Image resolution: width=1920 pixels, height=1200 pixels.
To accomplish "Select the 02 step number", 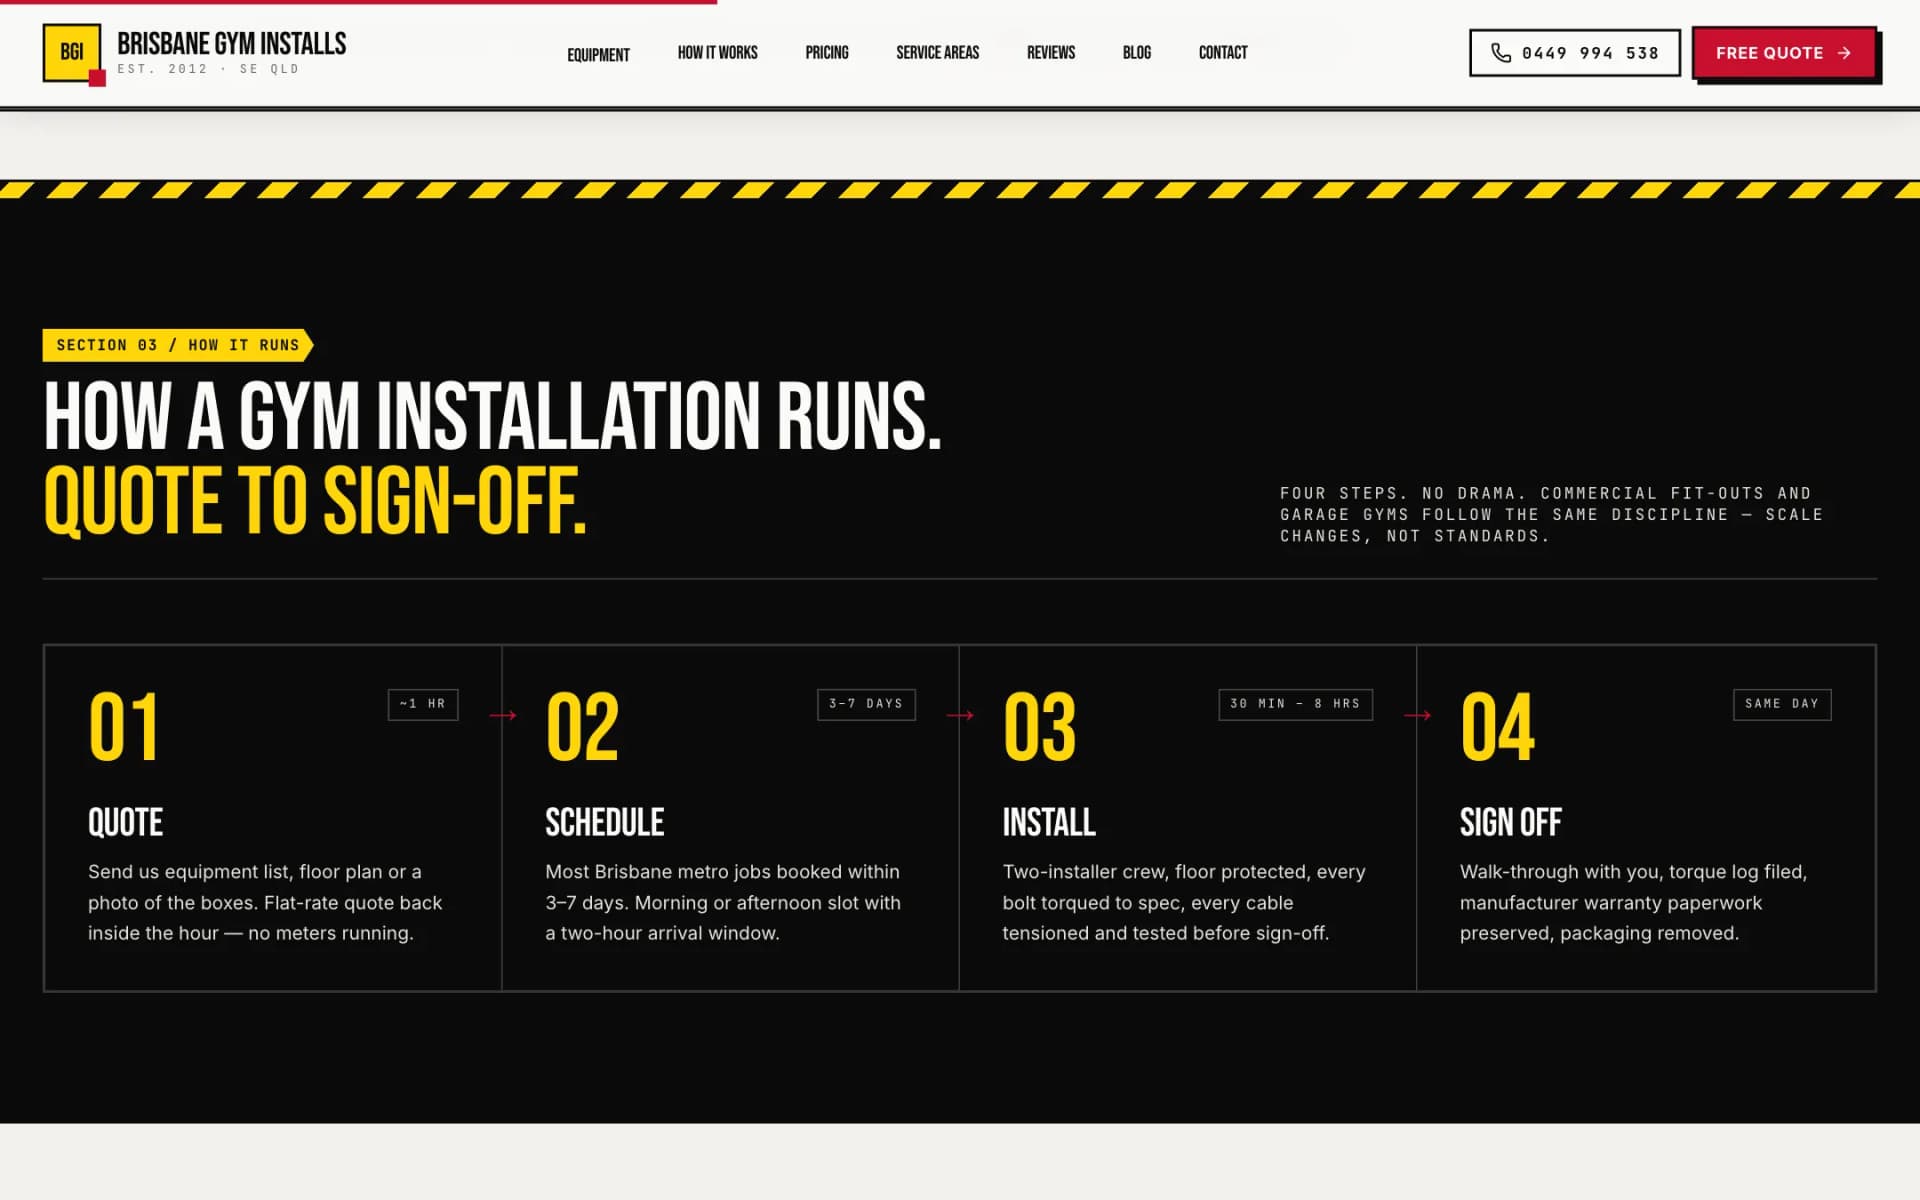I will (582, 727).
